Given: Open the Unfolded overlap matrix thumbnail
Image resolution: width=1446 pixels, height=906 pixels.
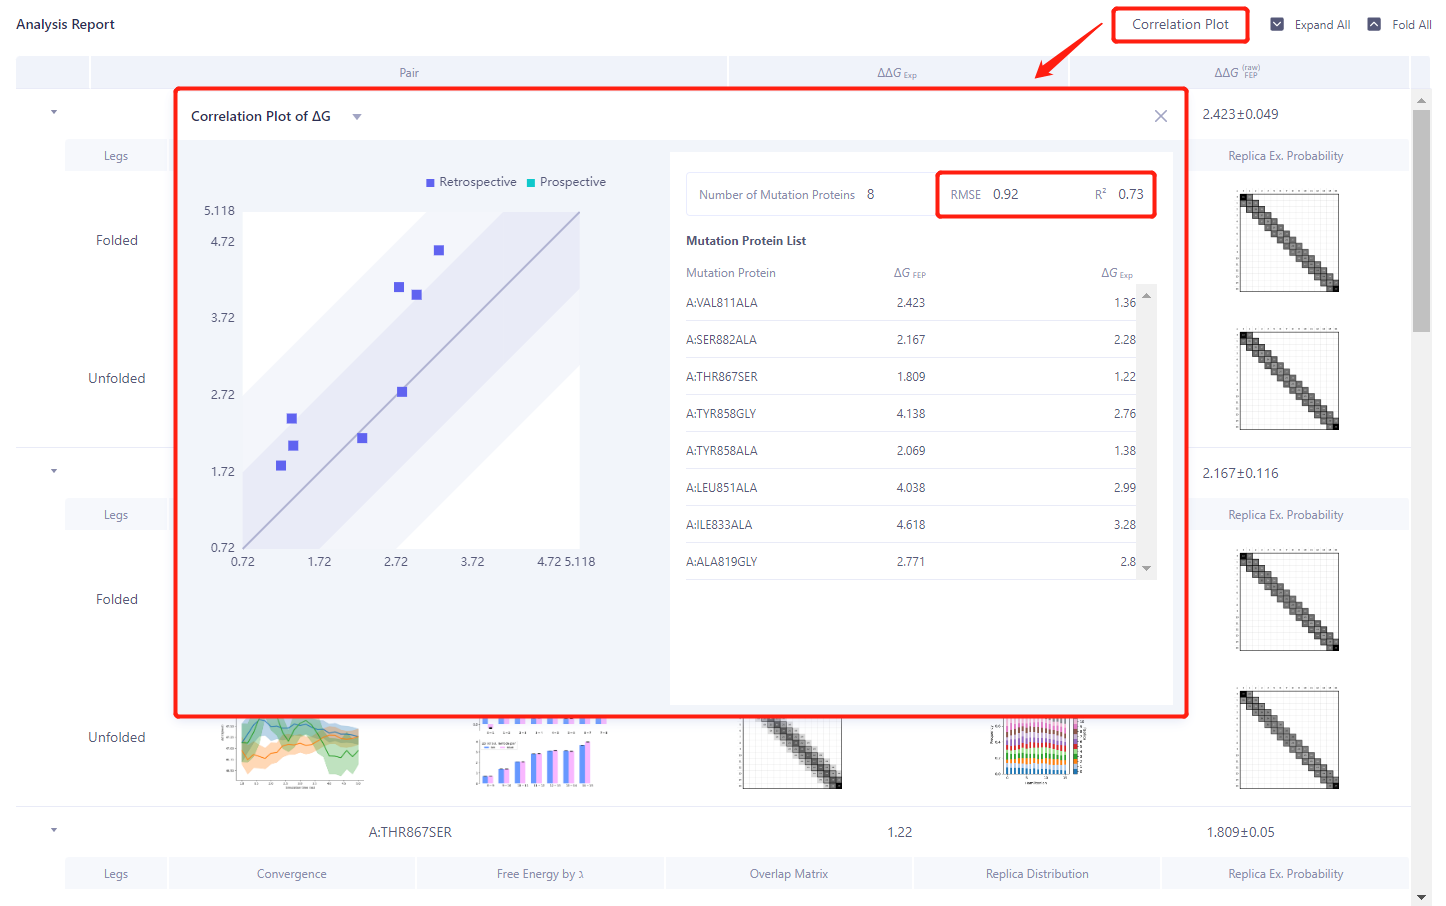Looking at the screenshot, I should [790, 754].
